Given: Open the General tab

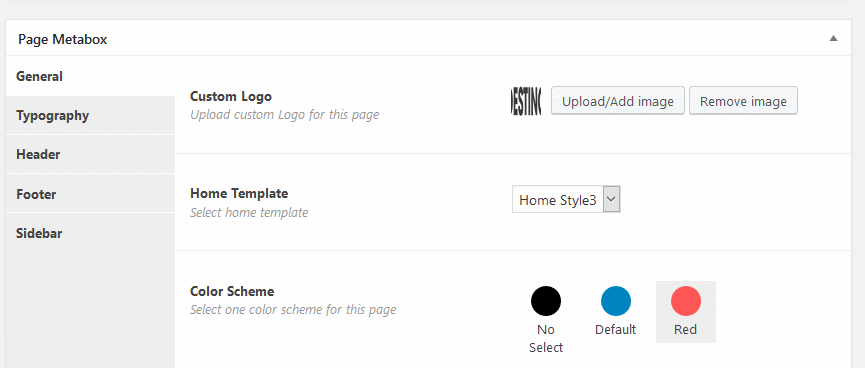Looking at the screenshot, I should point(90,76).
